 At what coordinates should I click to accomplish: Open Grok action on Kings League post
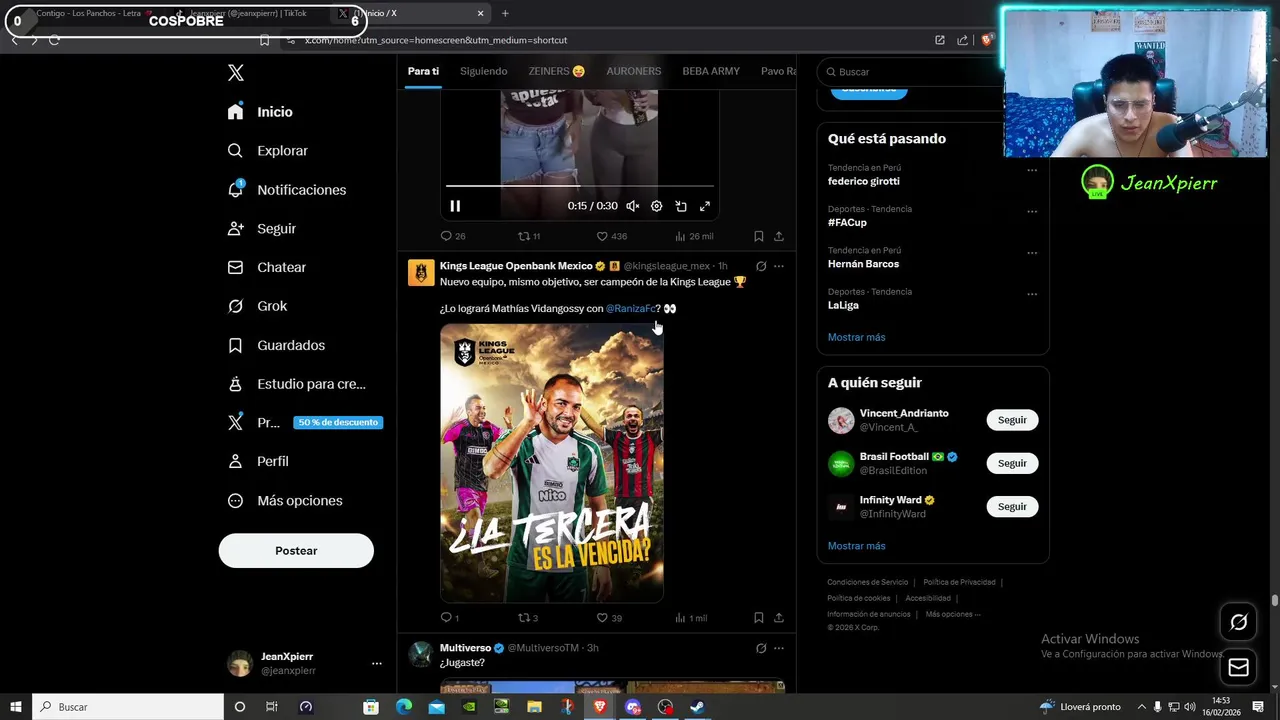[761, 266]
